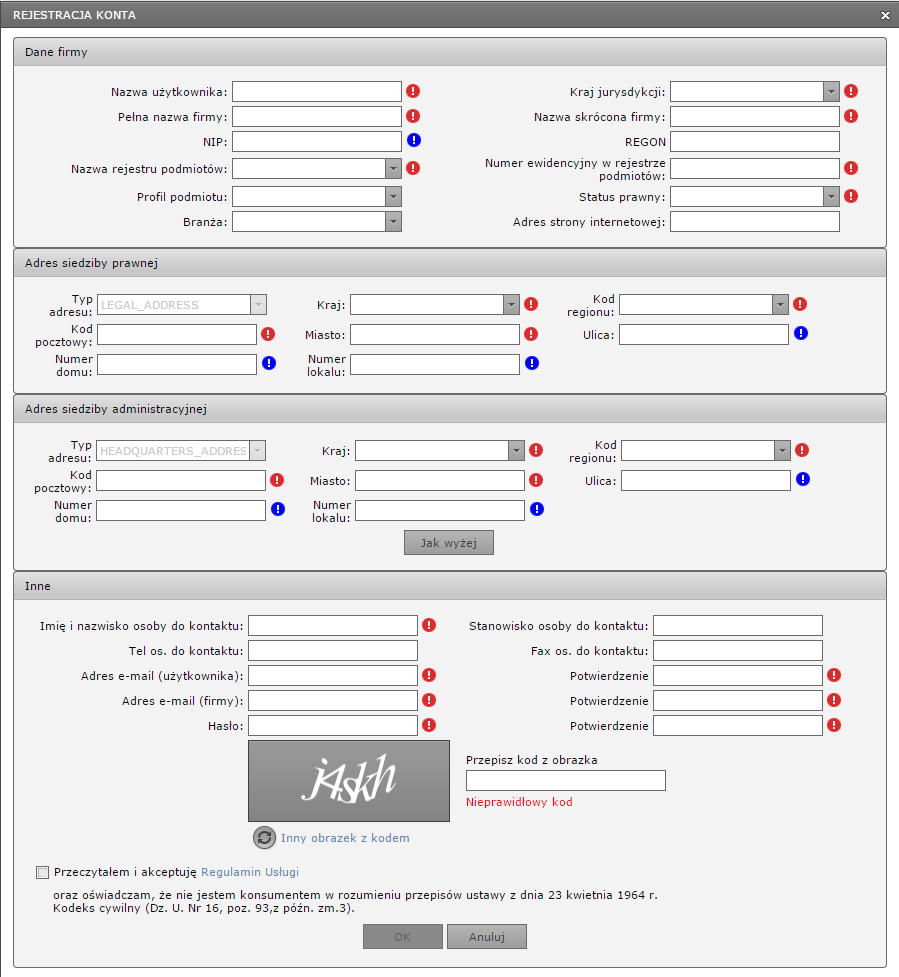Click red error icon beside Hasło field

(429, 725)
